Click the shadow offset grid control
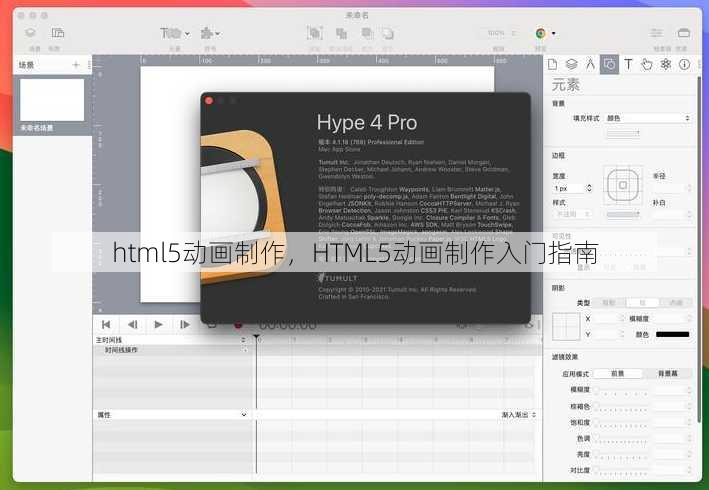The image size is (709, 490). (x=566, y=326)
